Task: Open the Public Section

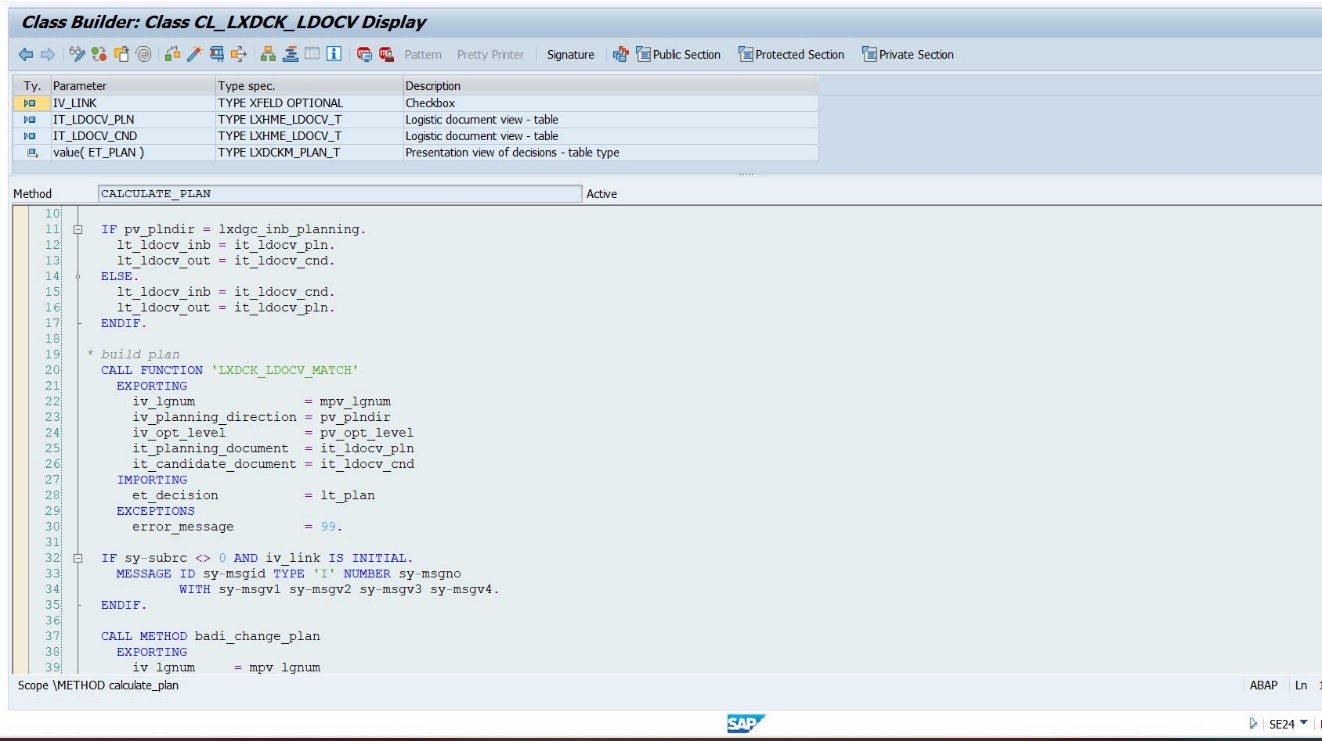Action: tap(678, 55)
